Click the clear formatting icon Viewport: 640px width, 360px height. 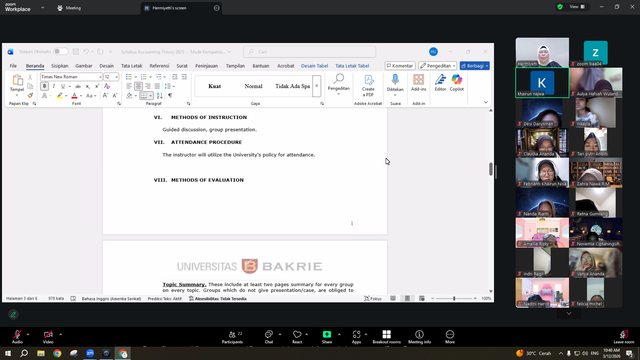(x=107, y=86)
